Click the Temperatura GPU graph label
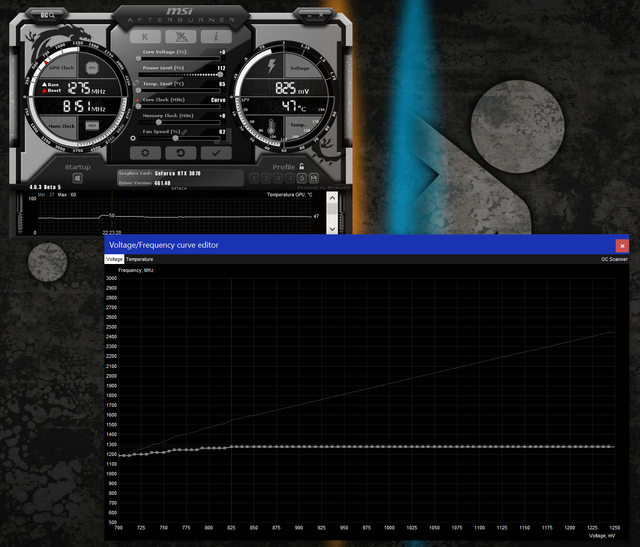 click(289, 195)
